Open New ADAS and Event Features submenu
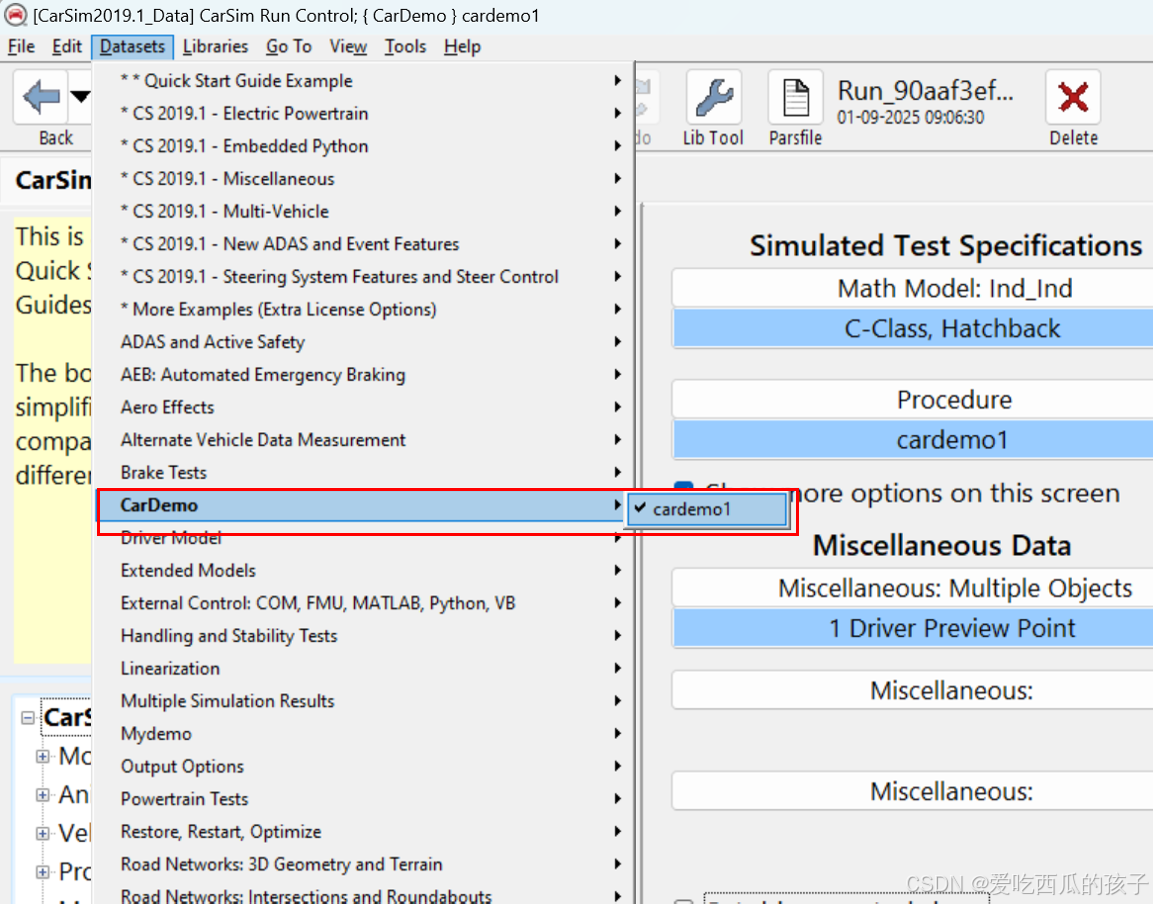This screenshot has width=1153, height=904. [x=362, y=243]
